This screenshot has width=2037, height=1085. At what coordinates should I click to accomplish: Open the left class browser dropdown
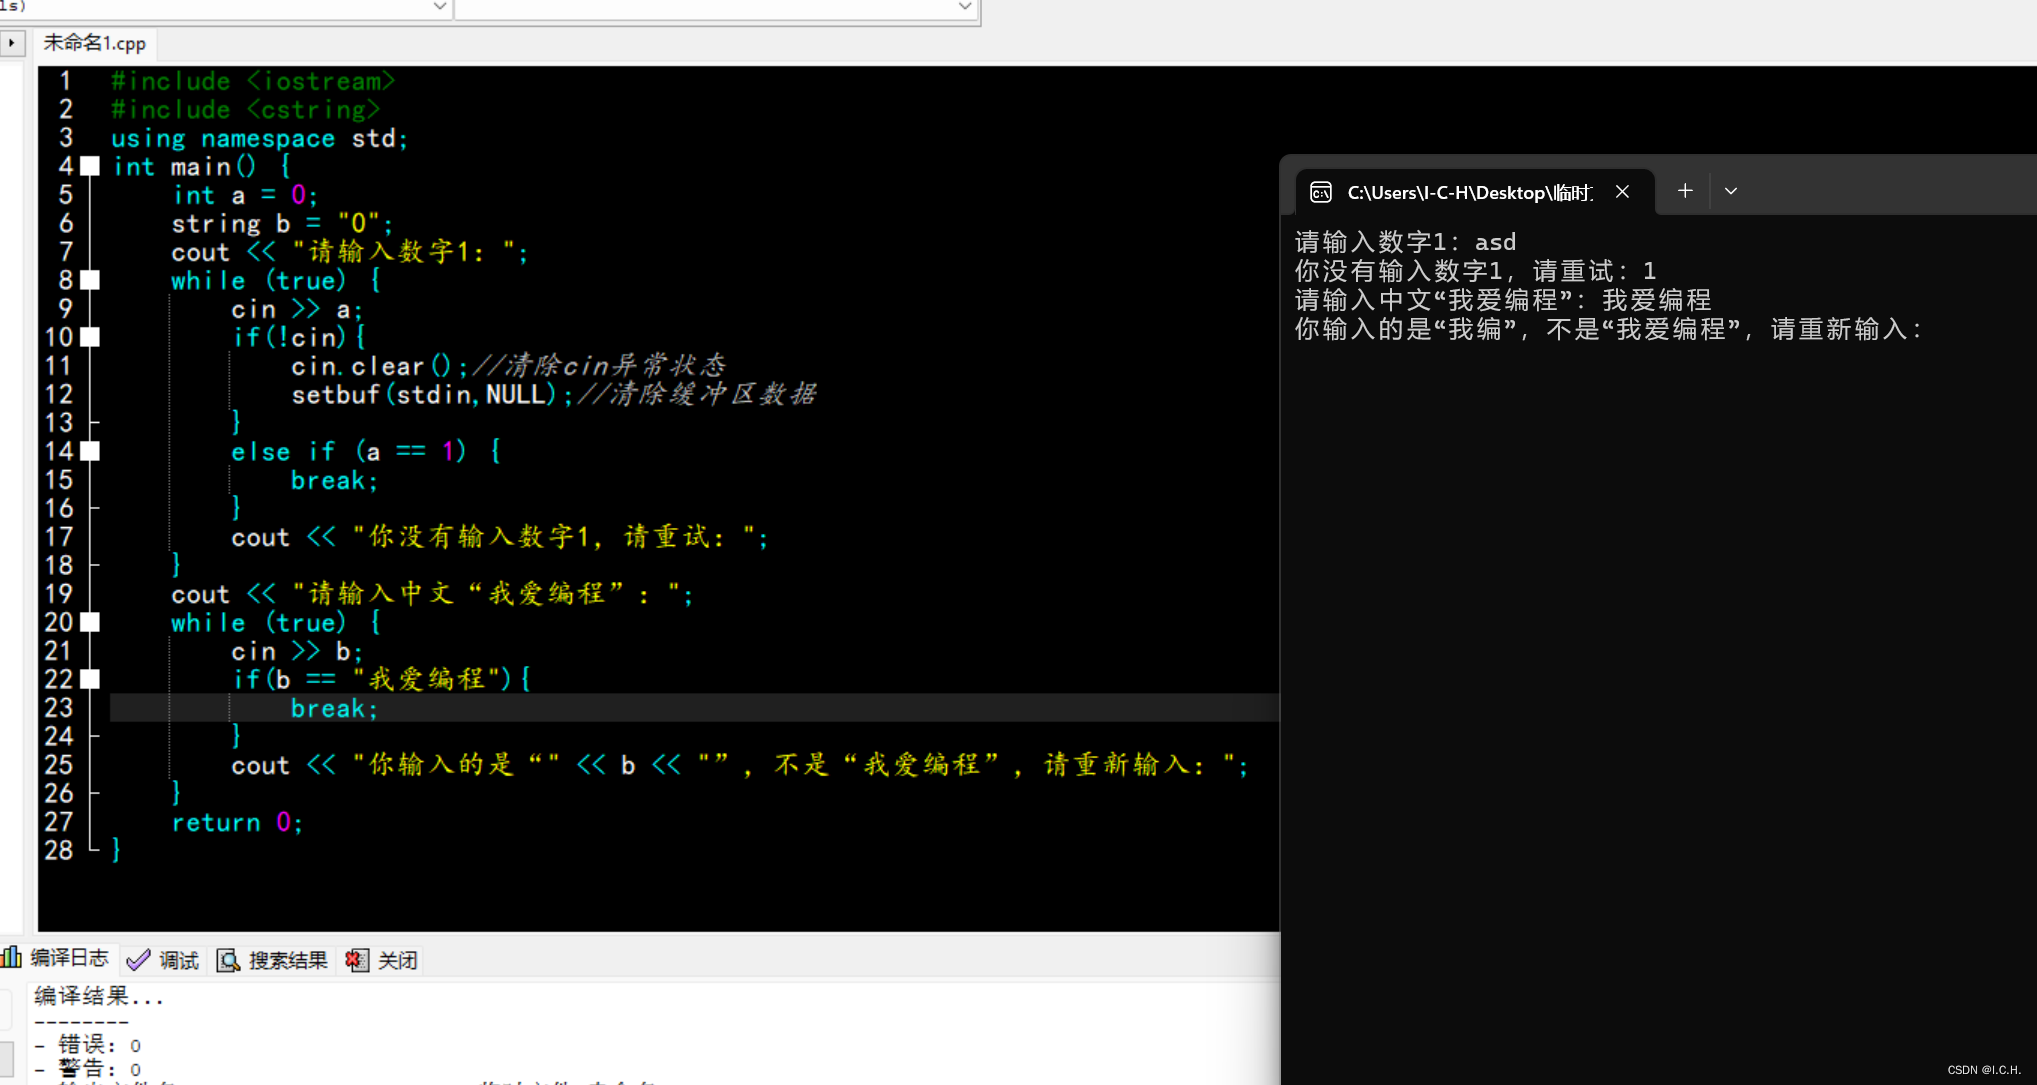(x=439, y=7)
